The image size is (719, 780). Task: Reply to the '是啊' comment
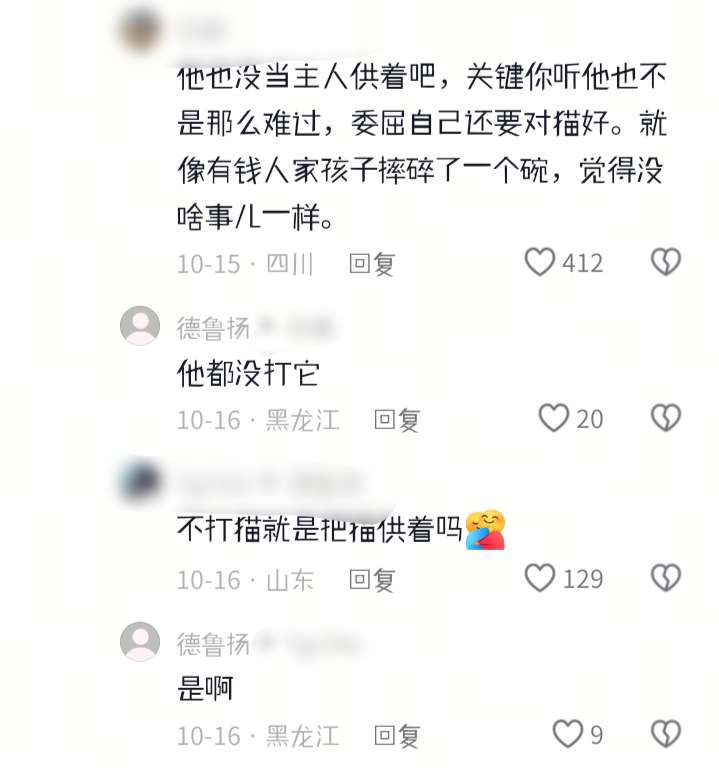[x=397, y=736]
